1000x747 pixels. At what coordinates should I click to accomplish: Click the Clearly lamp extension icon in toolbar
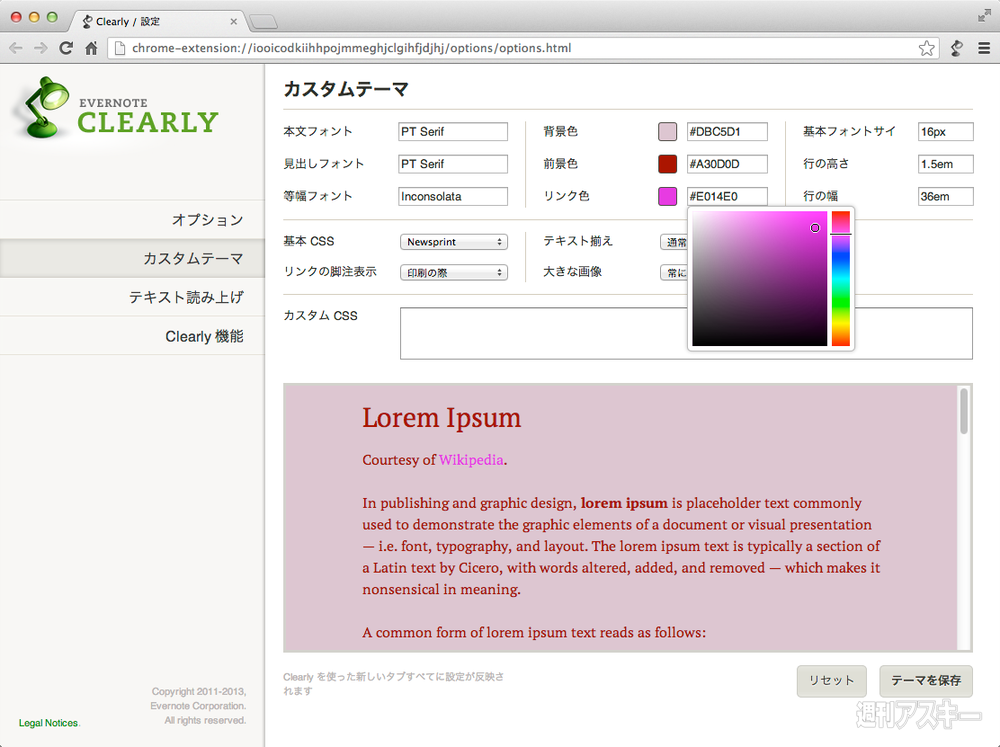pyautogui.click(x=957, y=48)
